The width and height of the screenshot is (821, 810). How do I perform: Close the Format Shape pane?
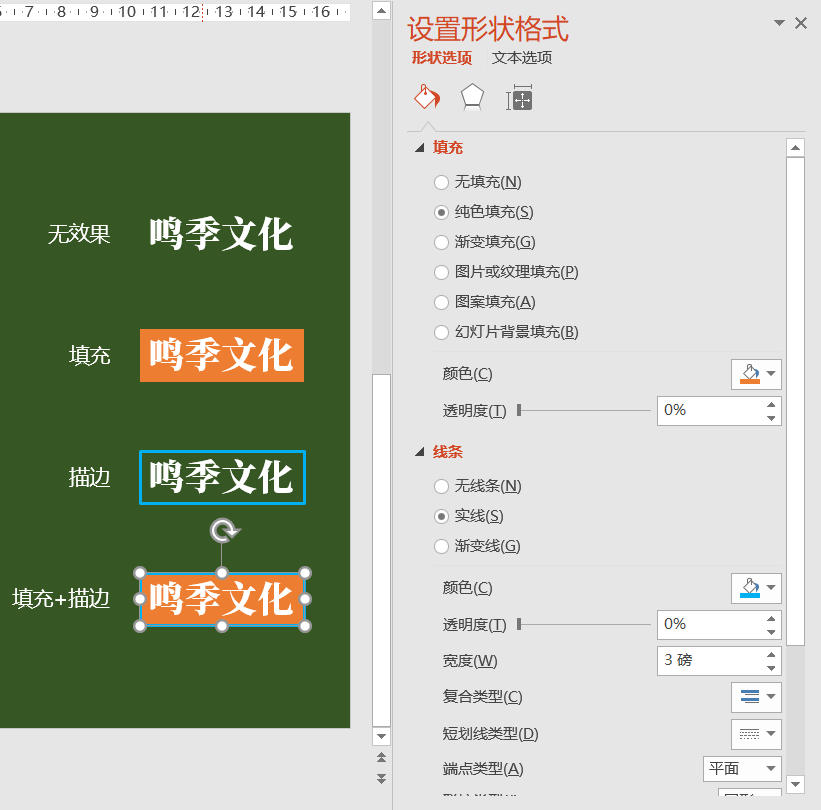click(x=801, y=23)
